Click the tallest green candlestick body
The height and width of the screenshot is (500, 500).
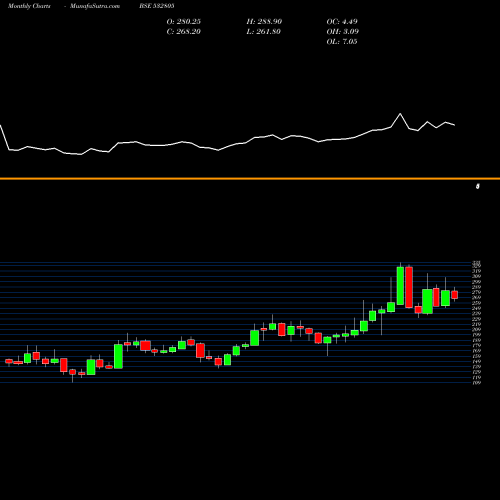pos(400,286)
